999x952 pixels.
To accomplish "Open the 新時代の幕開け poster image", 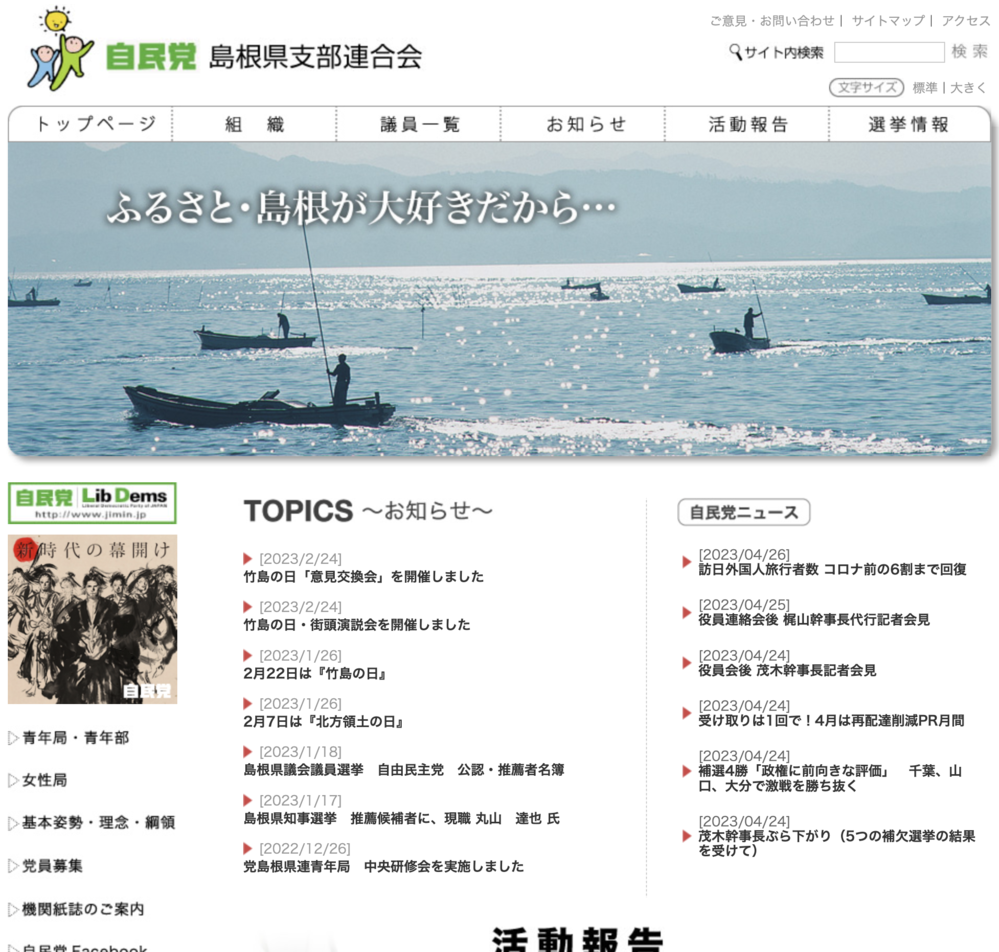I will coord(92,619).
